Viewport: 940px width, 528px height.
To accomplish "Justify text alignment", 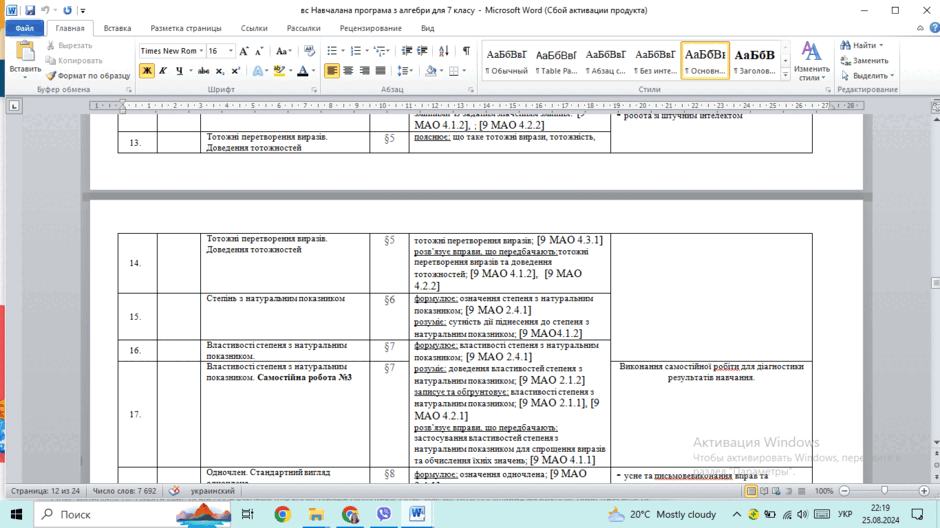I will point(380,71).
